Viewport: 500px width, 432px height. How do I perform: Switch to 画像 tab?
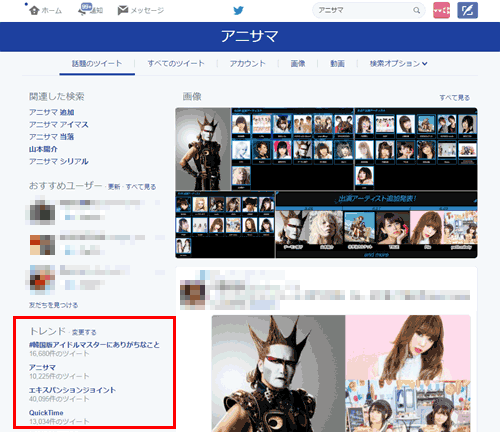point(298,63)
